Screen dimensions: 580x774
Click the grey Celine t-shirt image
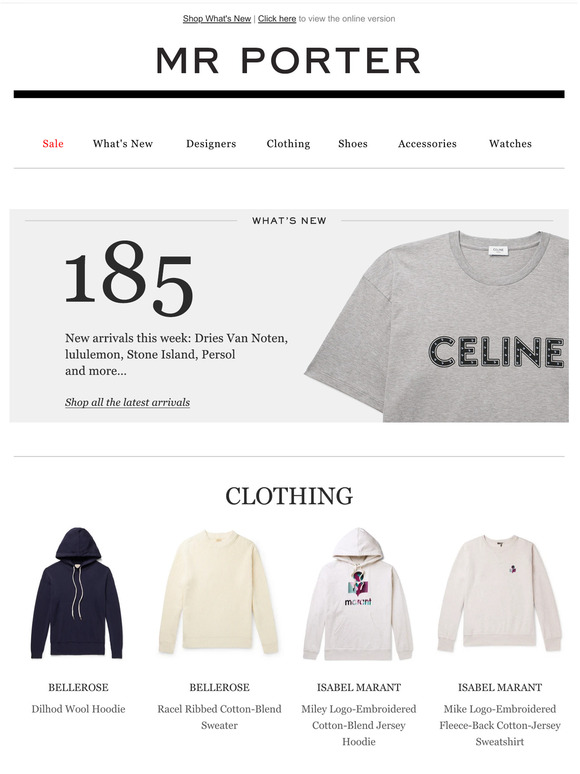(x=437, y=326)
